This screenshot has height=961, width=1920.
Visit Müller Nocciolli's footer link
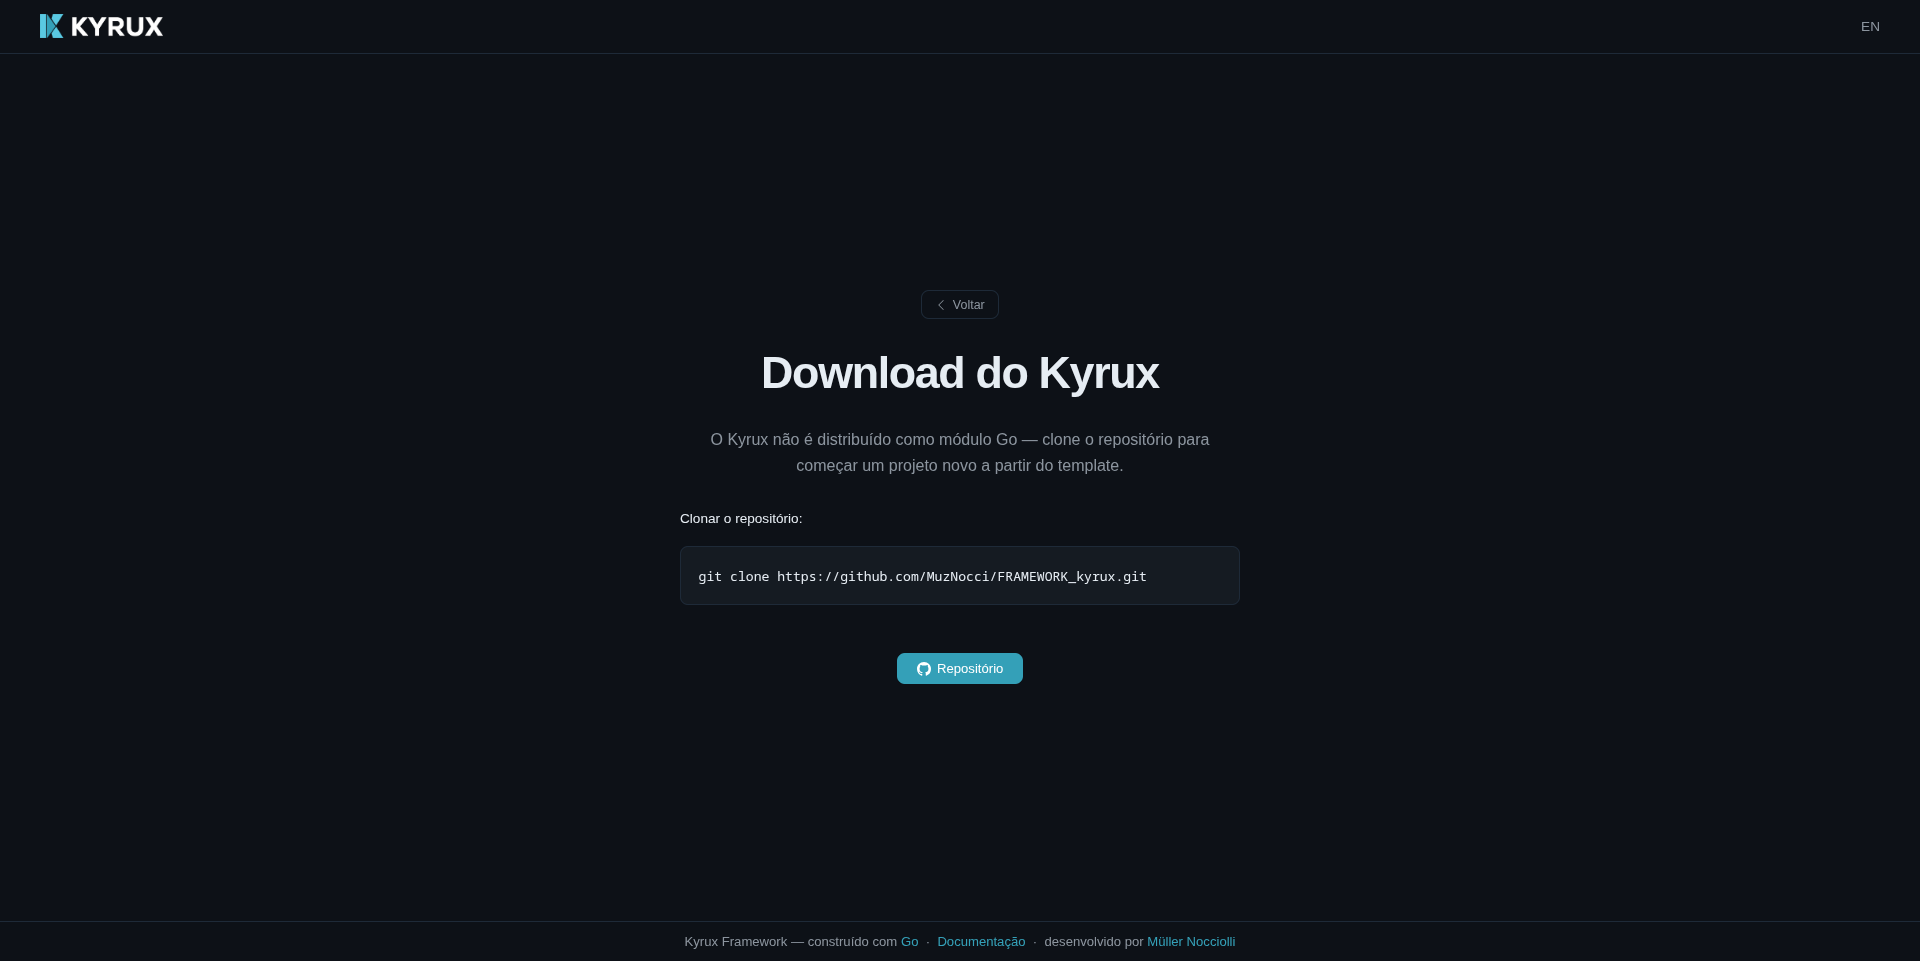click(1191, 942)
